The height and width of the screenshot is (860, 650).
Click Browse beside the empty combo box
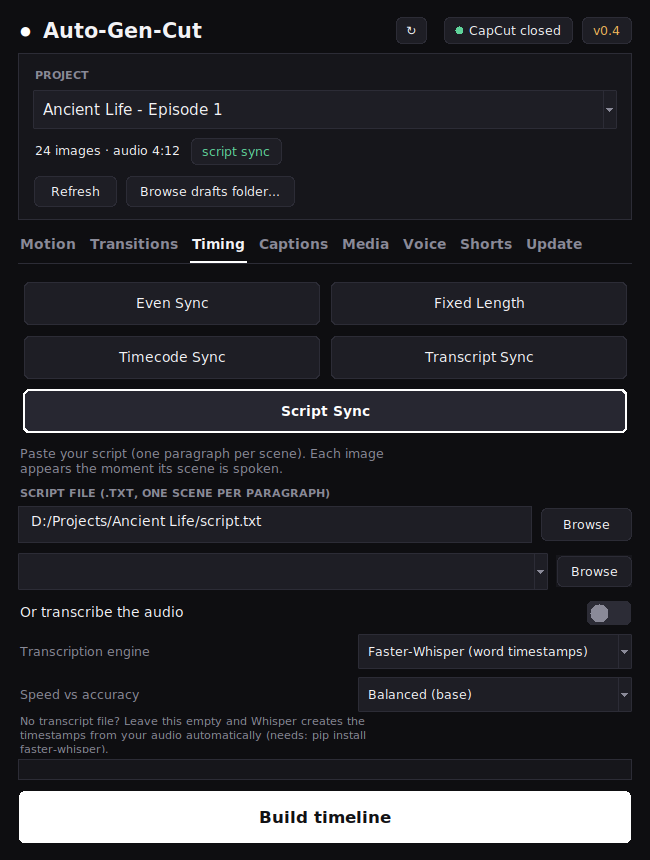pyautogui.click(x=594, y=572)
